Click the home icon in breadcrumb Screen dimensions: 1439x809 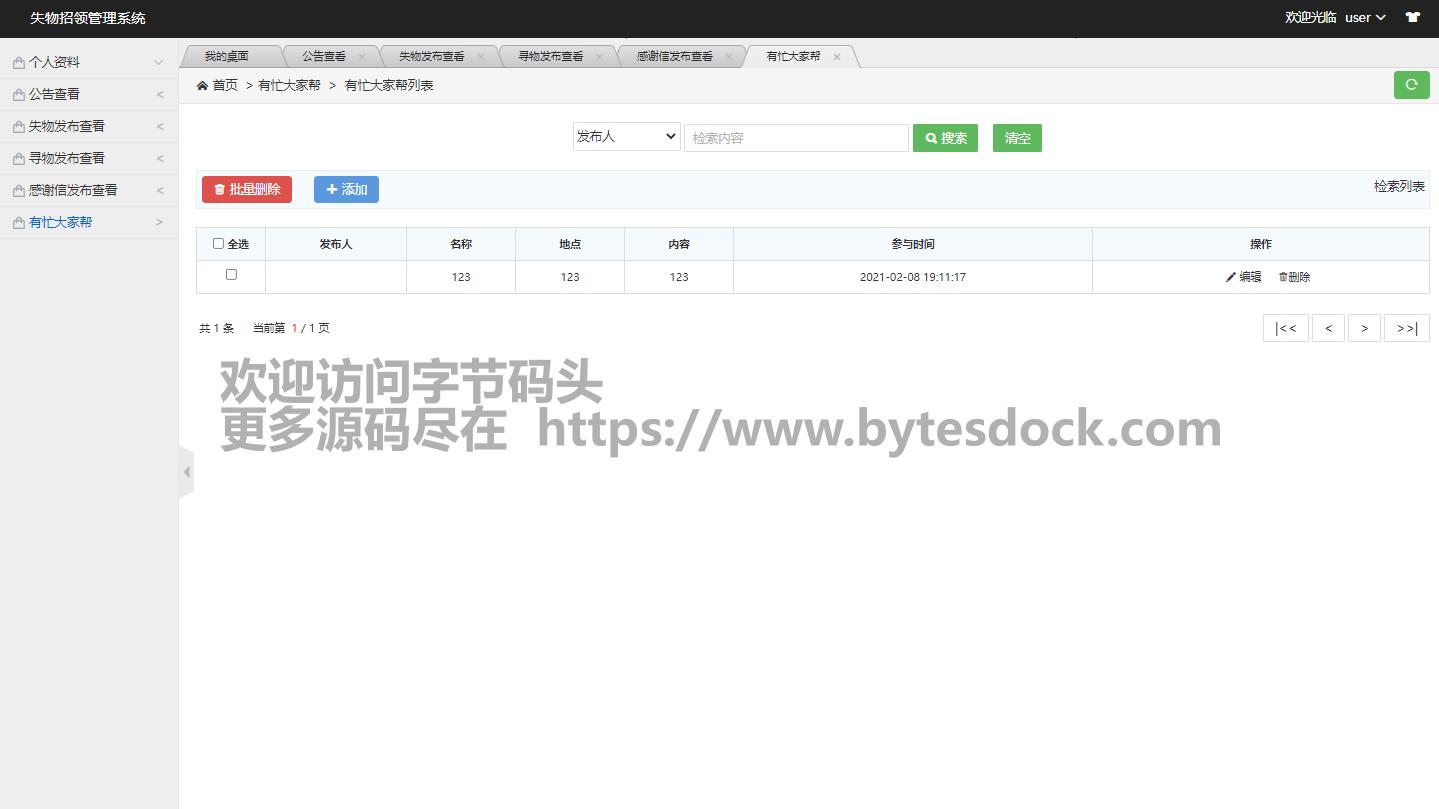[203, 86]
